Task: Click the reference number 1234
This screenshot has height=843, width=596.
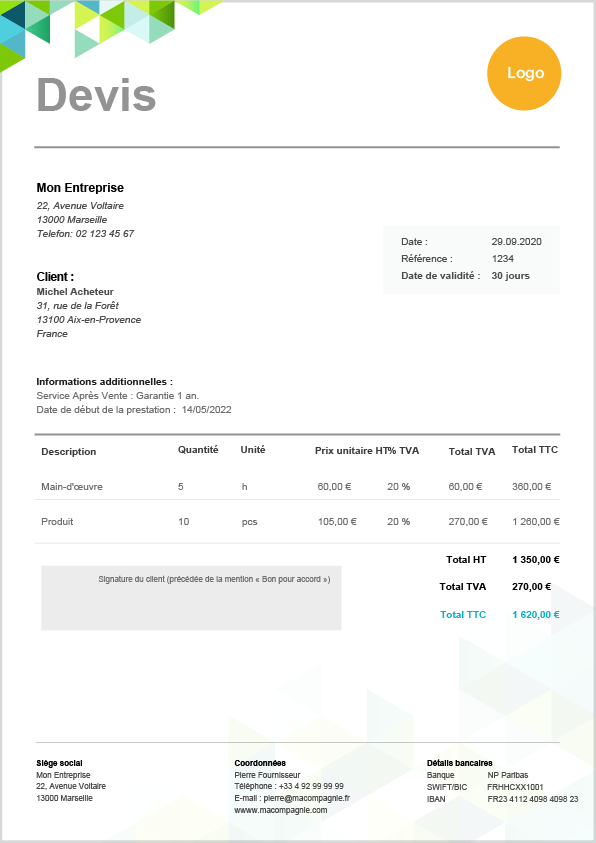Action: [x=502, y=259]
